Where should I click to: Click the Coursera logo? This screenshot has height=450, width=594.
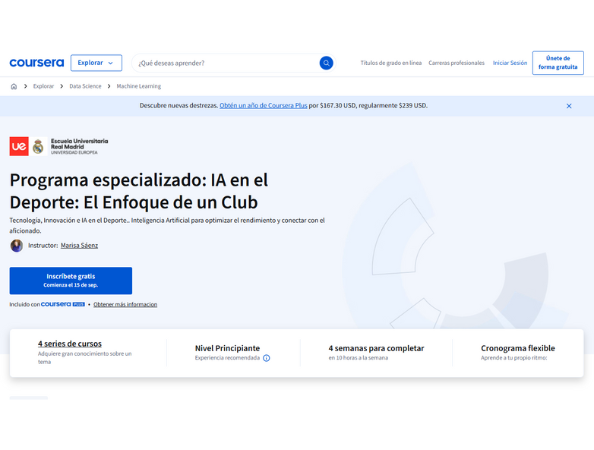[37, 63]
